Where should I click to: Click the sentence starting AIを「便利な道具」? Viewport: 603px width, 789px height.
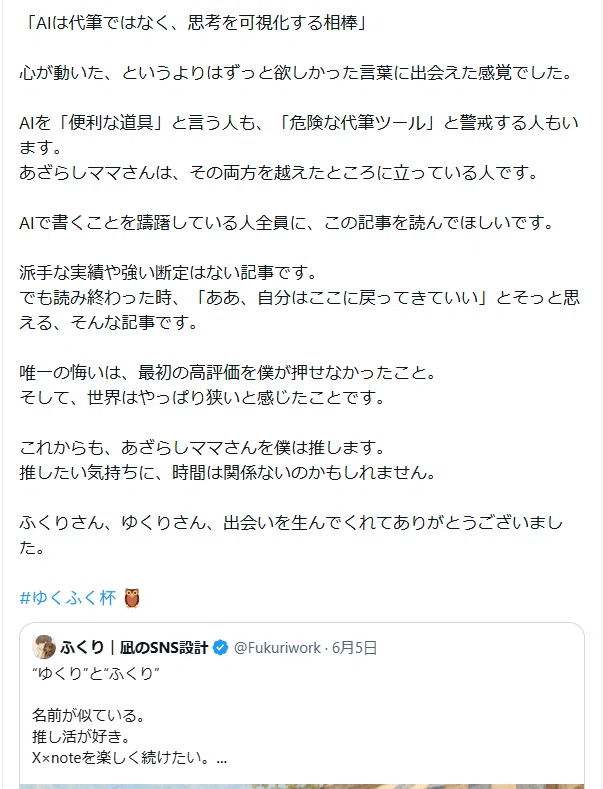299,135
